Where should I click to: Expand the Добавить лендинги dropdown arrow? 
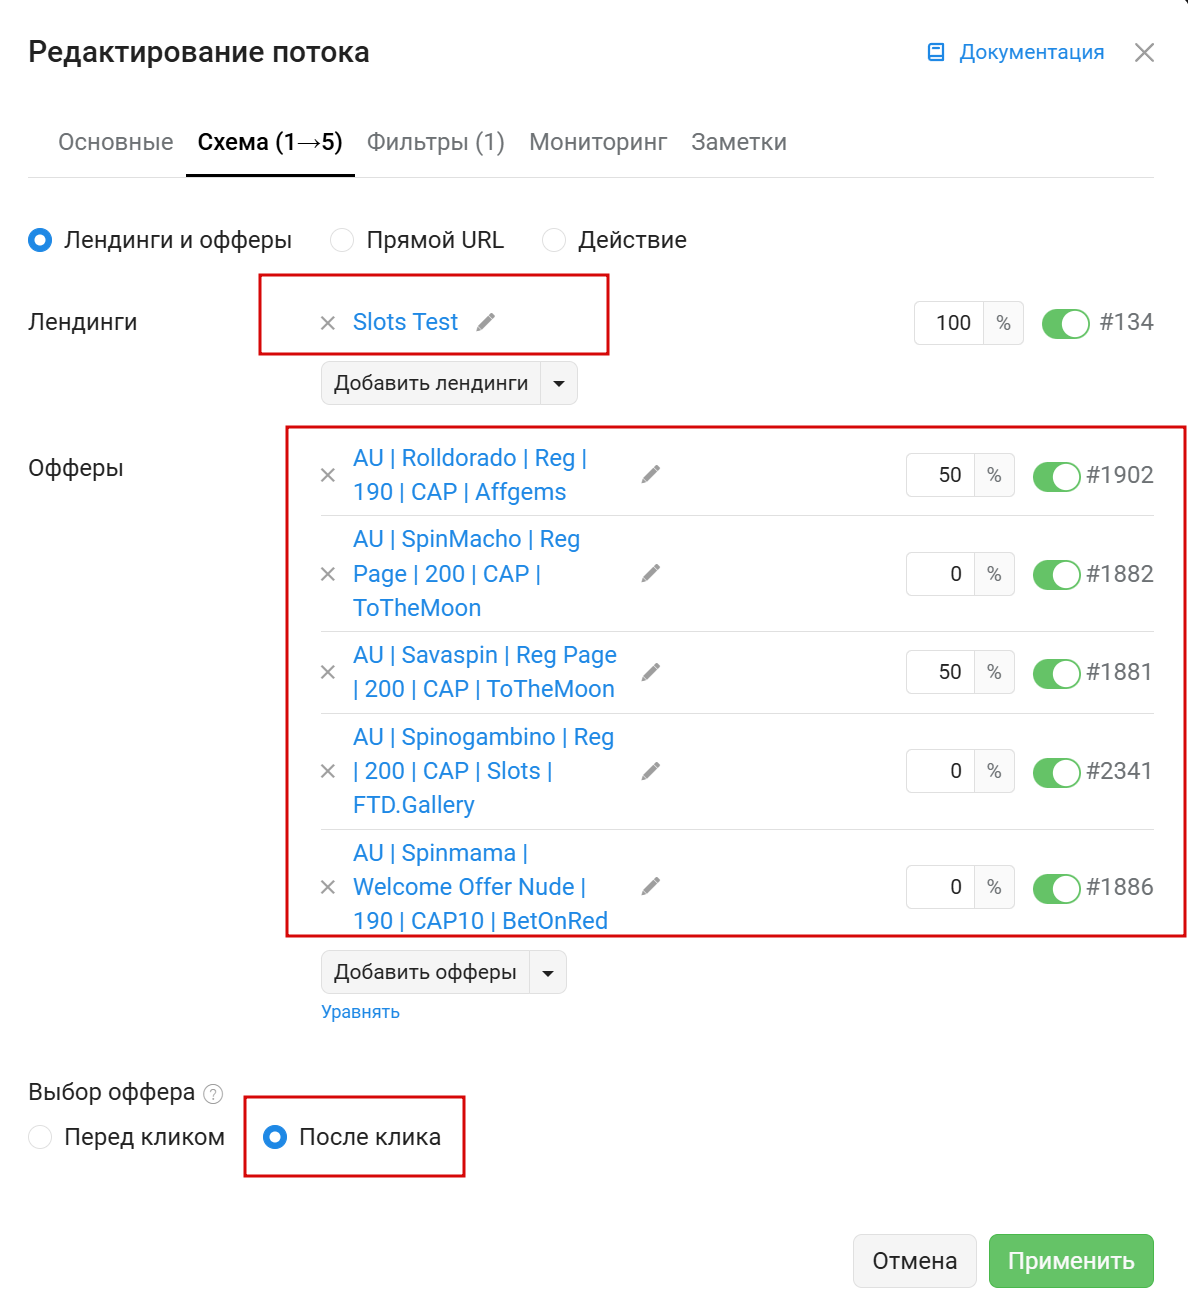tap(559, 383)
